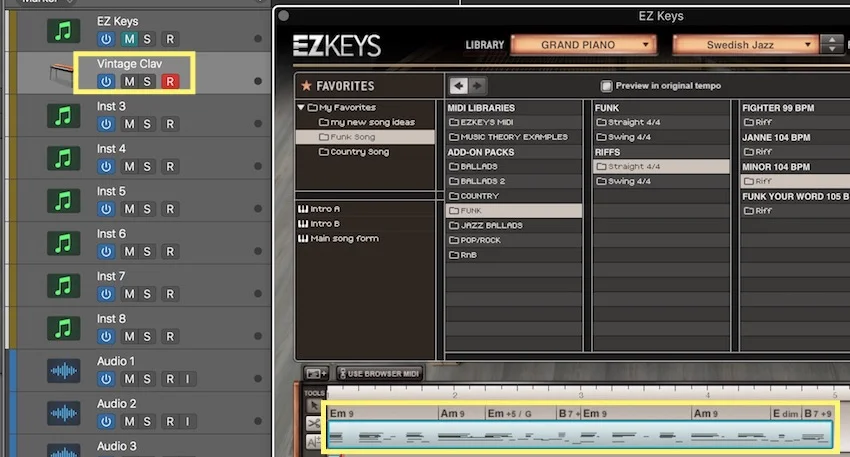This screenshot has width=850, height=457.
Task: Record-enable the EZ Keys track
Action: [x=170, y=39]
